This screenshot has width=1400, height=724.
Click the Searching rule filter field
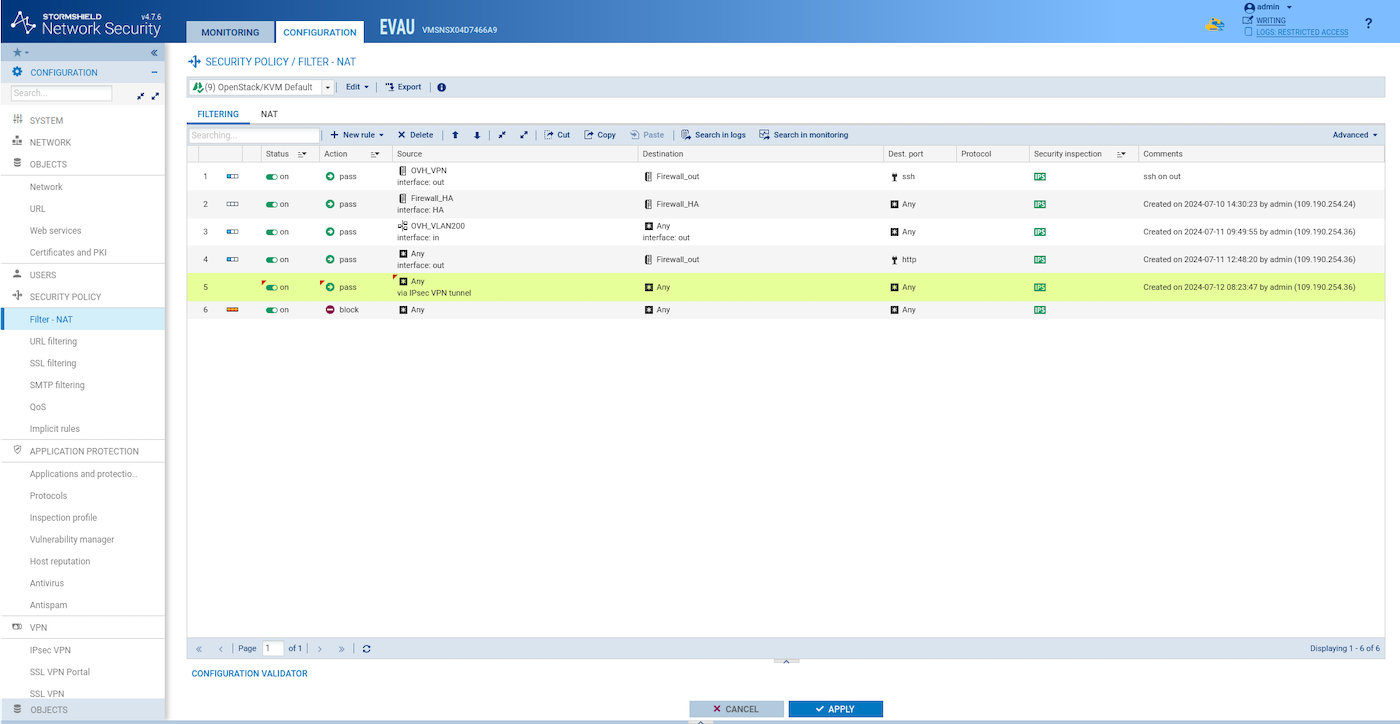[x=254, y=135]
